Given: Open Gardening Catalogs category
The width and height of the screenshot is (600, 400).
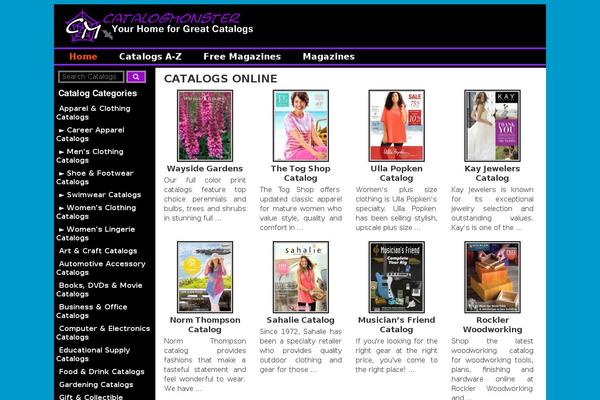Looking at the screenshot, I should click(96, 385).
